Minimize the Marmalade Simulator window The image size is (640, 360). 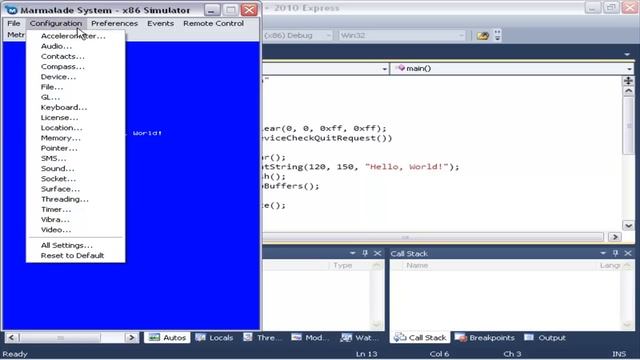coord(212,10)
